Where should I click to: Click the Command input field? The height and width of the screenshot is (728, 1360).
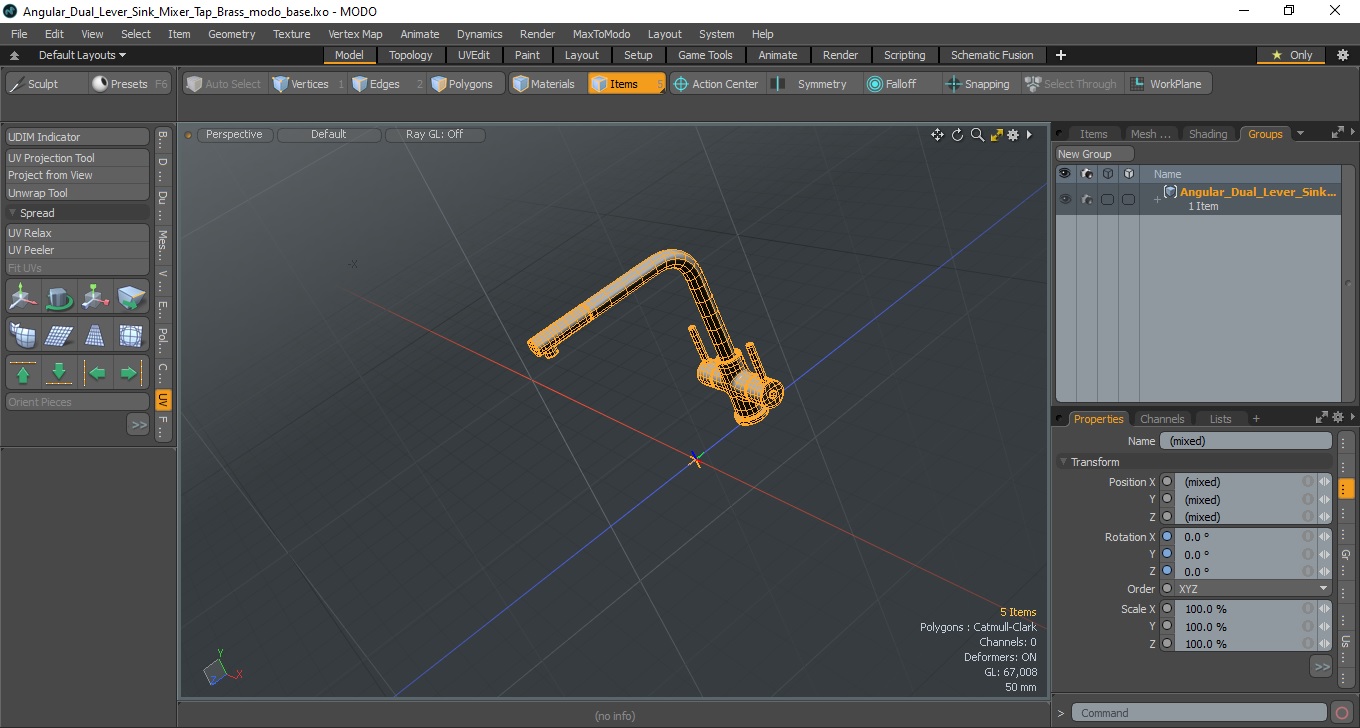[1201, 713]
